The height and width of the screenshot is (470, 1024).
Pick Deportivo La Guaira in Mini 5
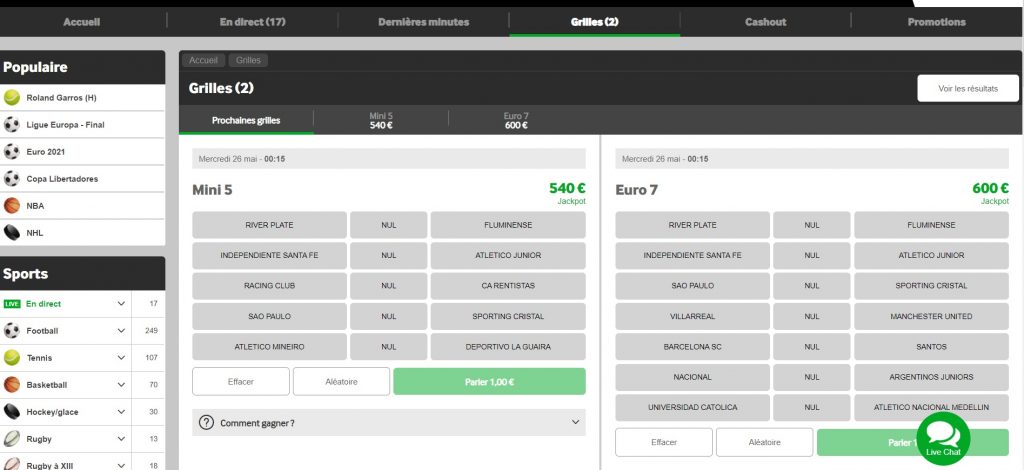(508, 347)
